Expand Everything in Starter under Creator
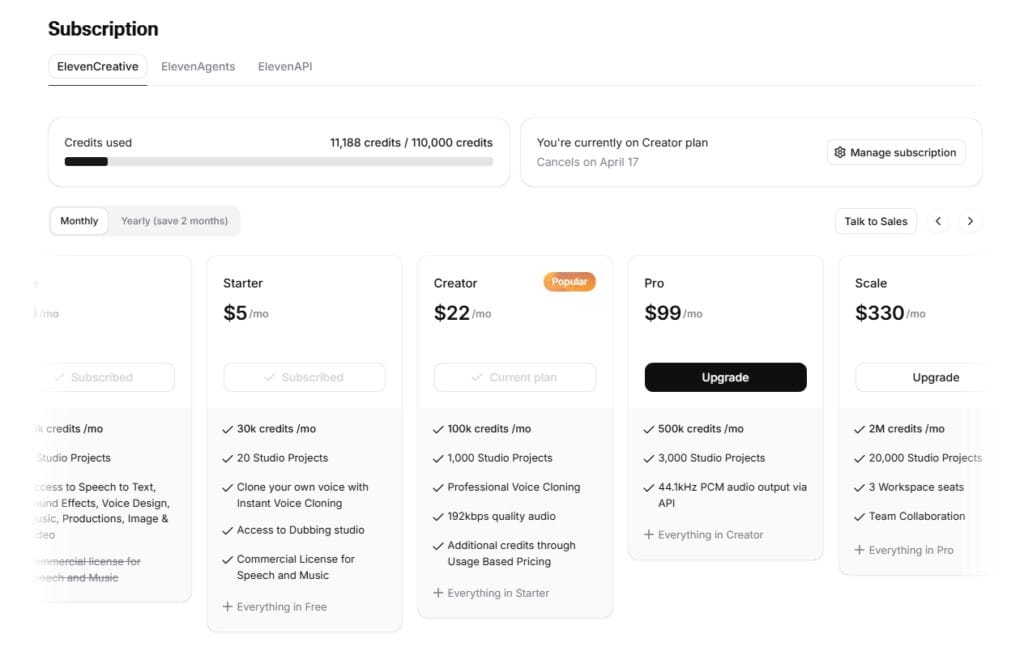1024x651 pixels. (491, 592)
